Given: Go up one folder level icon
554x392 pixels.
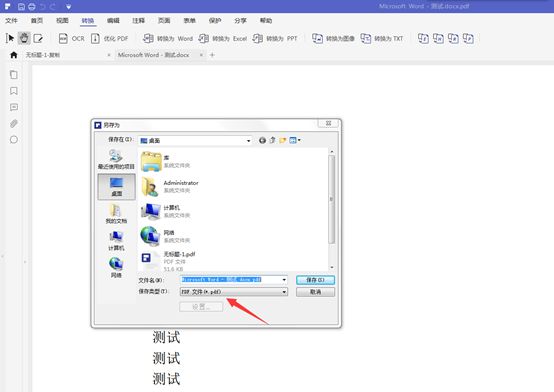Looking at the screenshot, I should pos(272,140).
